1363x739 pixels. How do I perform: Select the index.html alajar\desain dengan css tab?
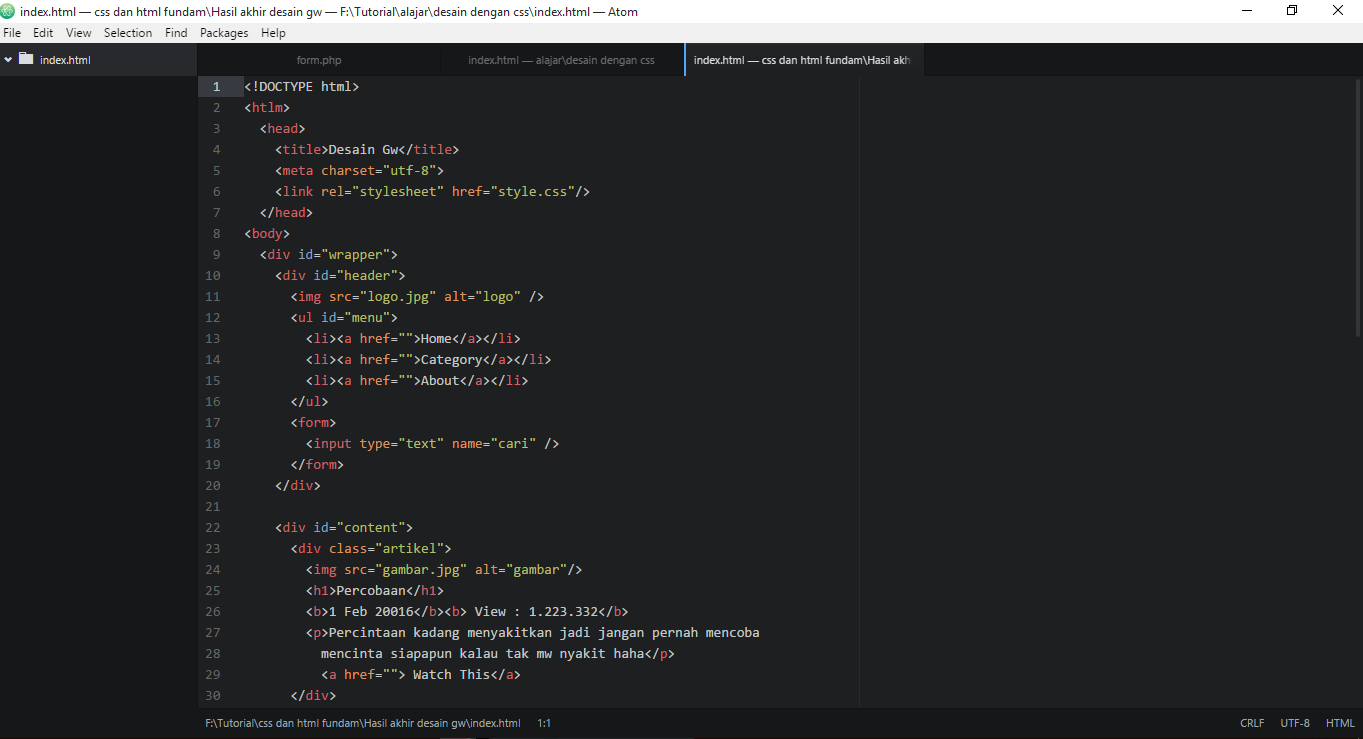[561, 60]
